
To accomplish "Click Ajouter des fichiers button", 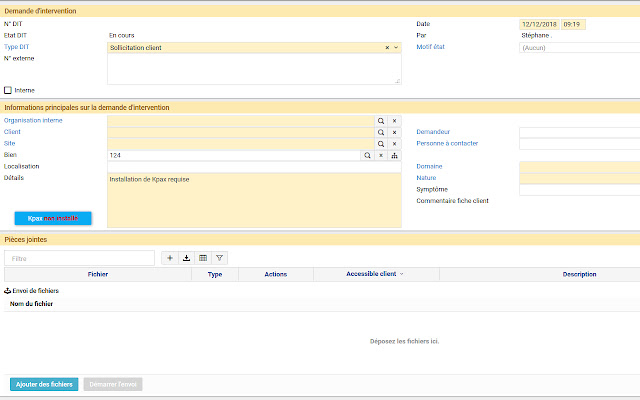I will pos(44,384).
